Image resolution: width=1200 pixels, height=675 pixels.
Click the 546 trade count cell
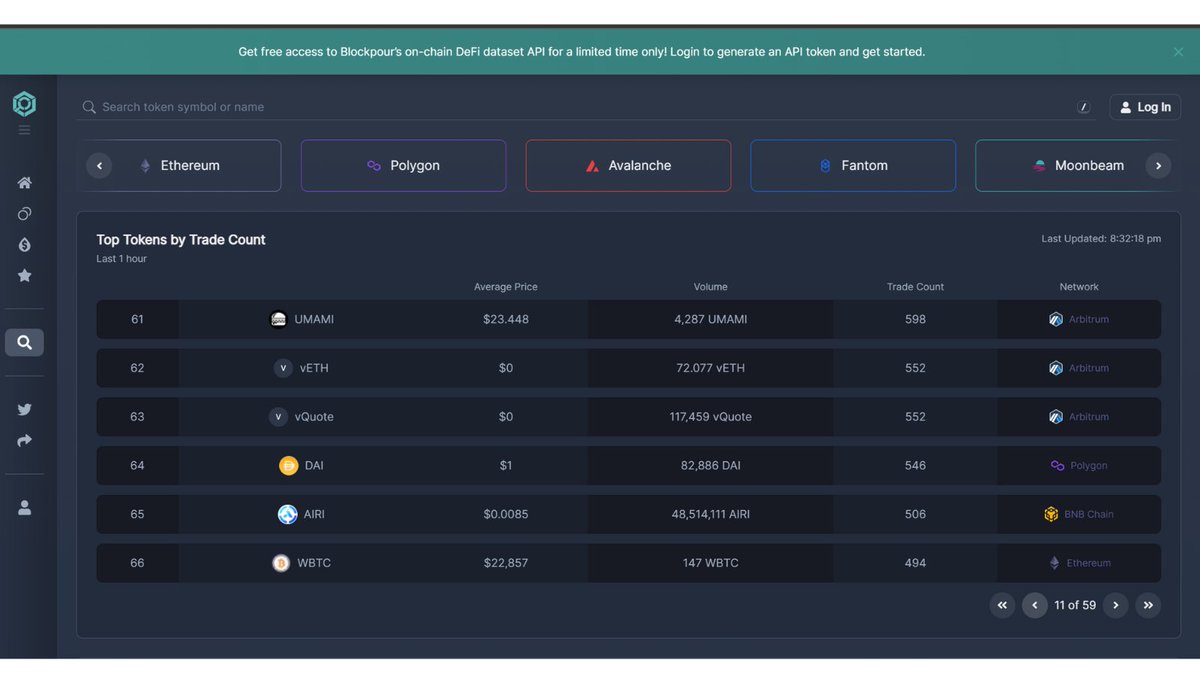(915, 466)
